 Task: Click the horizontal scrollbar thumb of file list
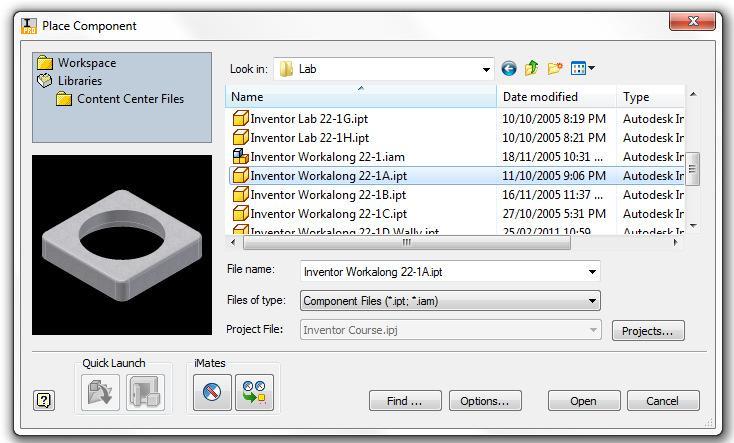point(406,243)
